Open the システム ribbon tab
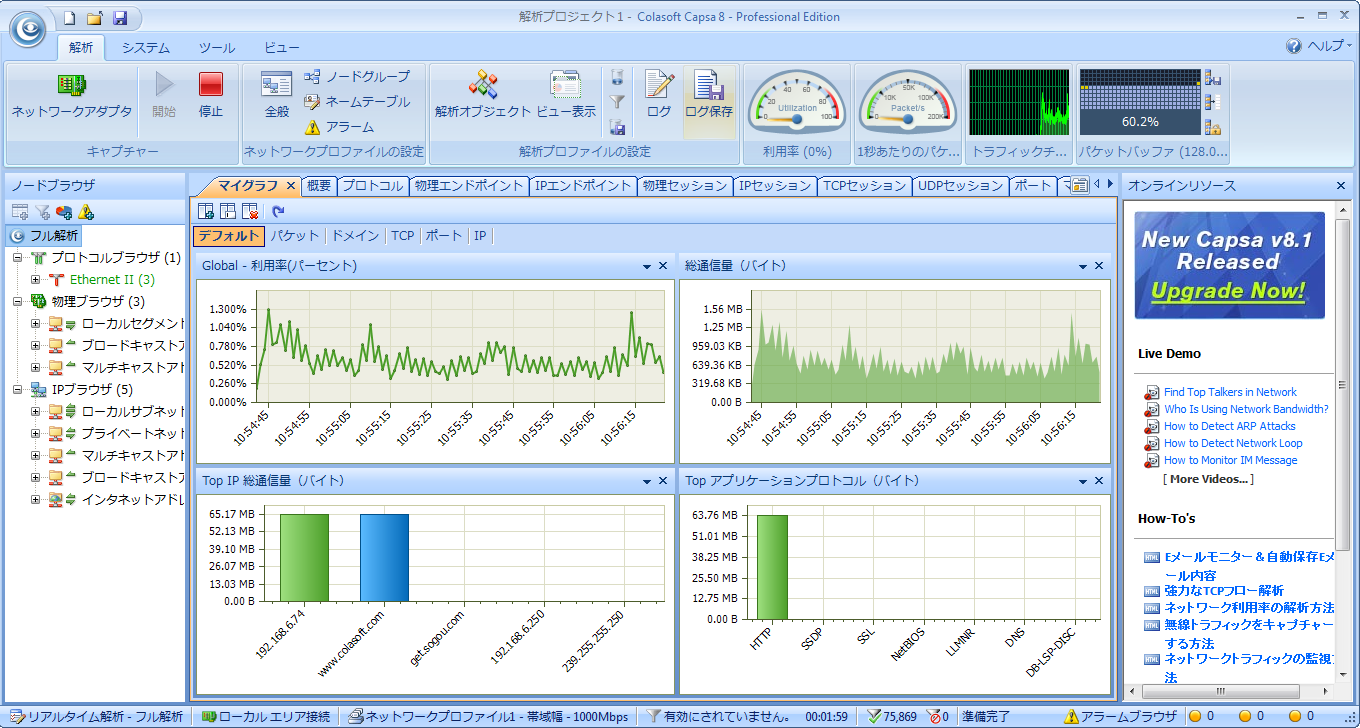 [146, 48]
